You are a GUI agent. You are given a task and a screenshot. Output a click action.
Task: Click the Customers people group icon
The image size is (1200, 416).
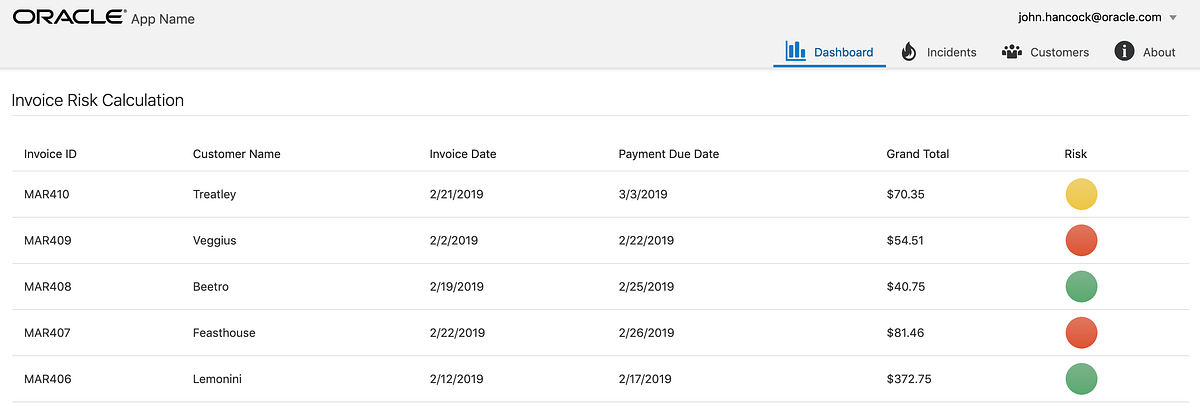point(1011,52)
